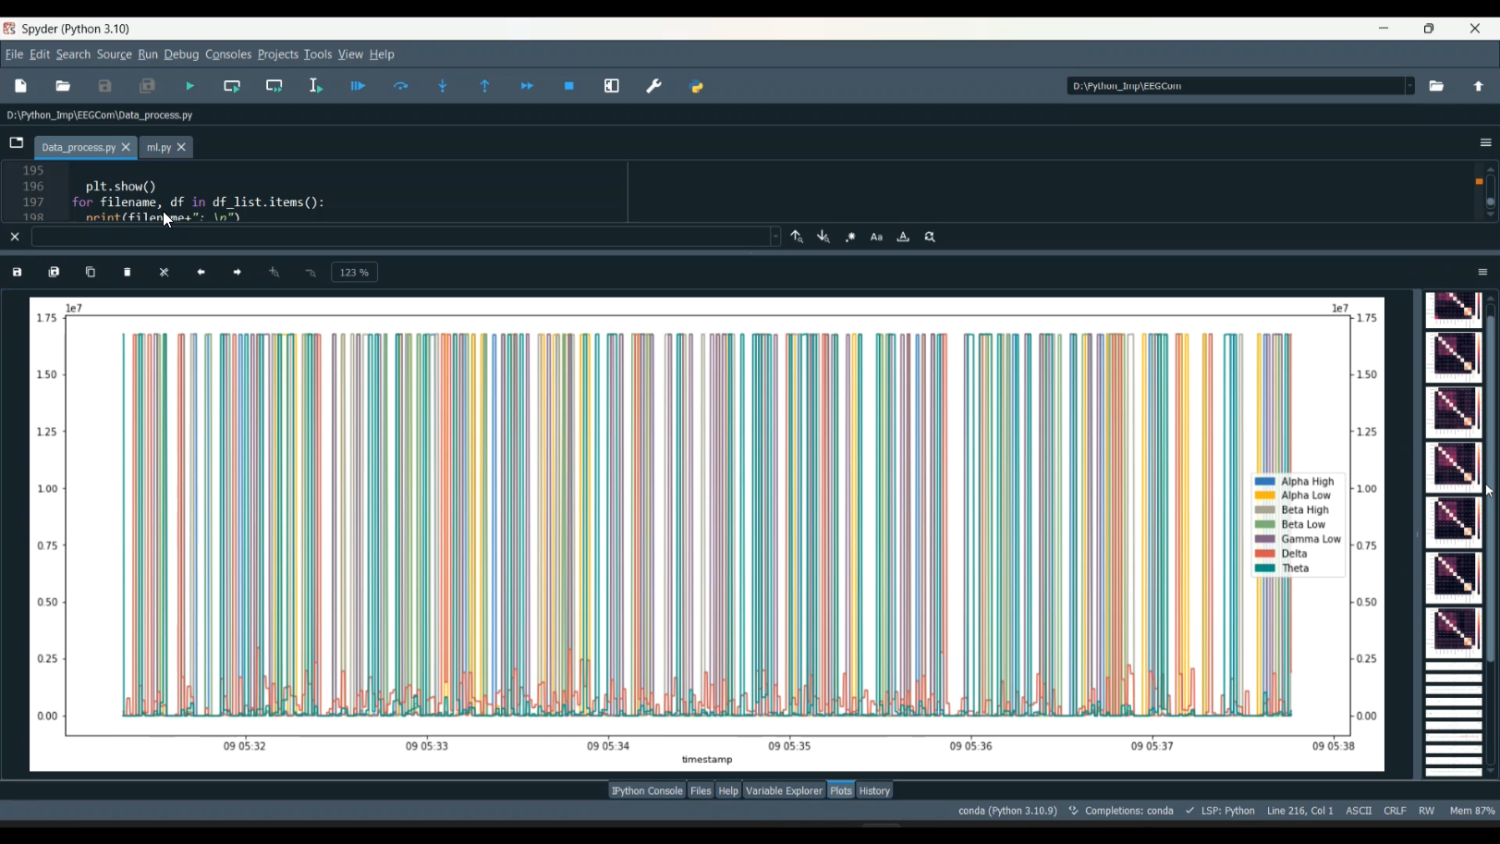The width and height of the screenshot is (1500, 844).
Task: Enable regular expression search toggle
Action: [x=850, y=237]
